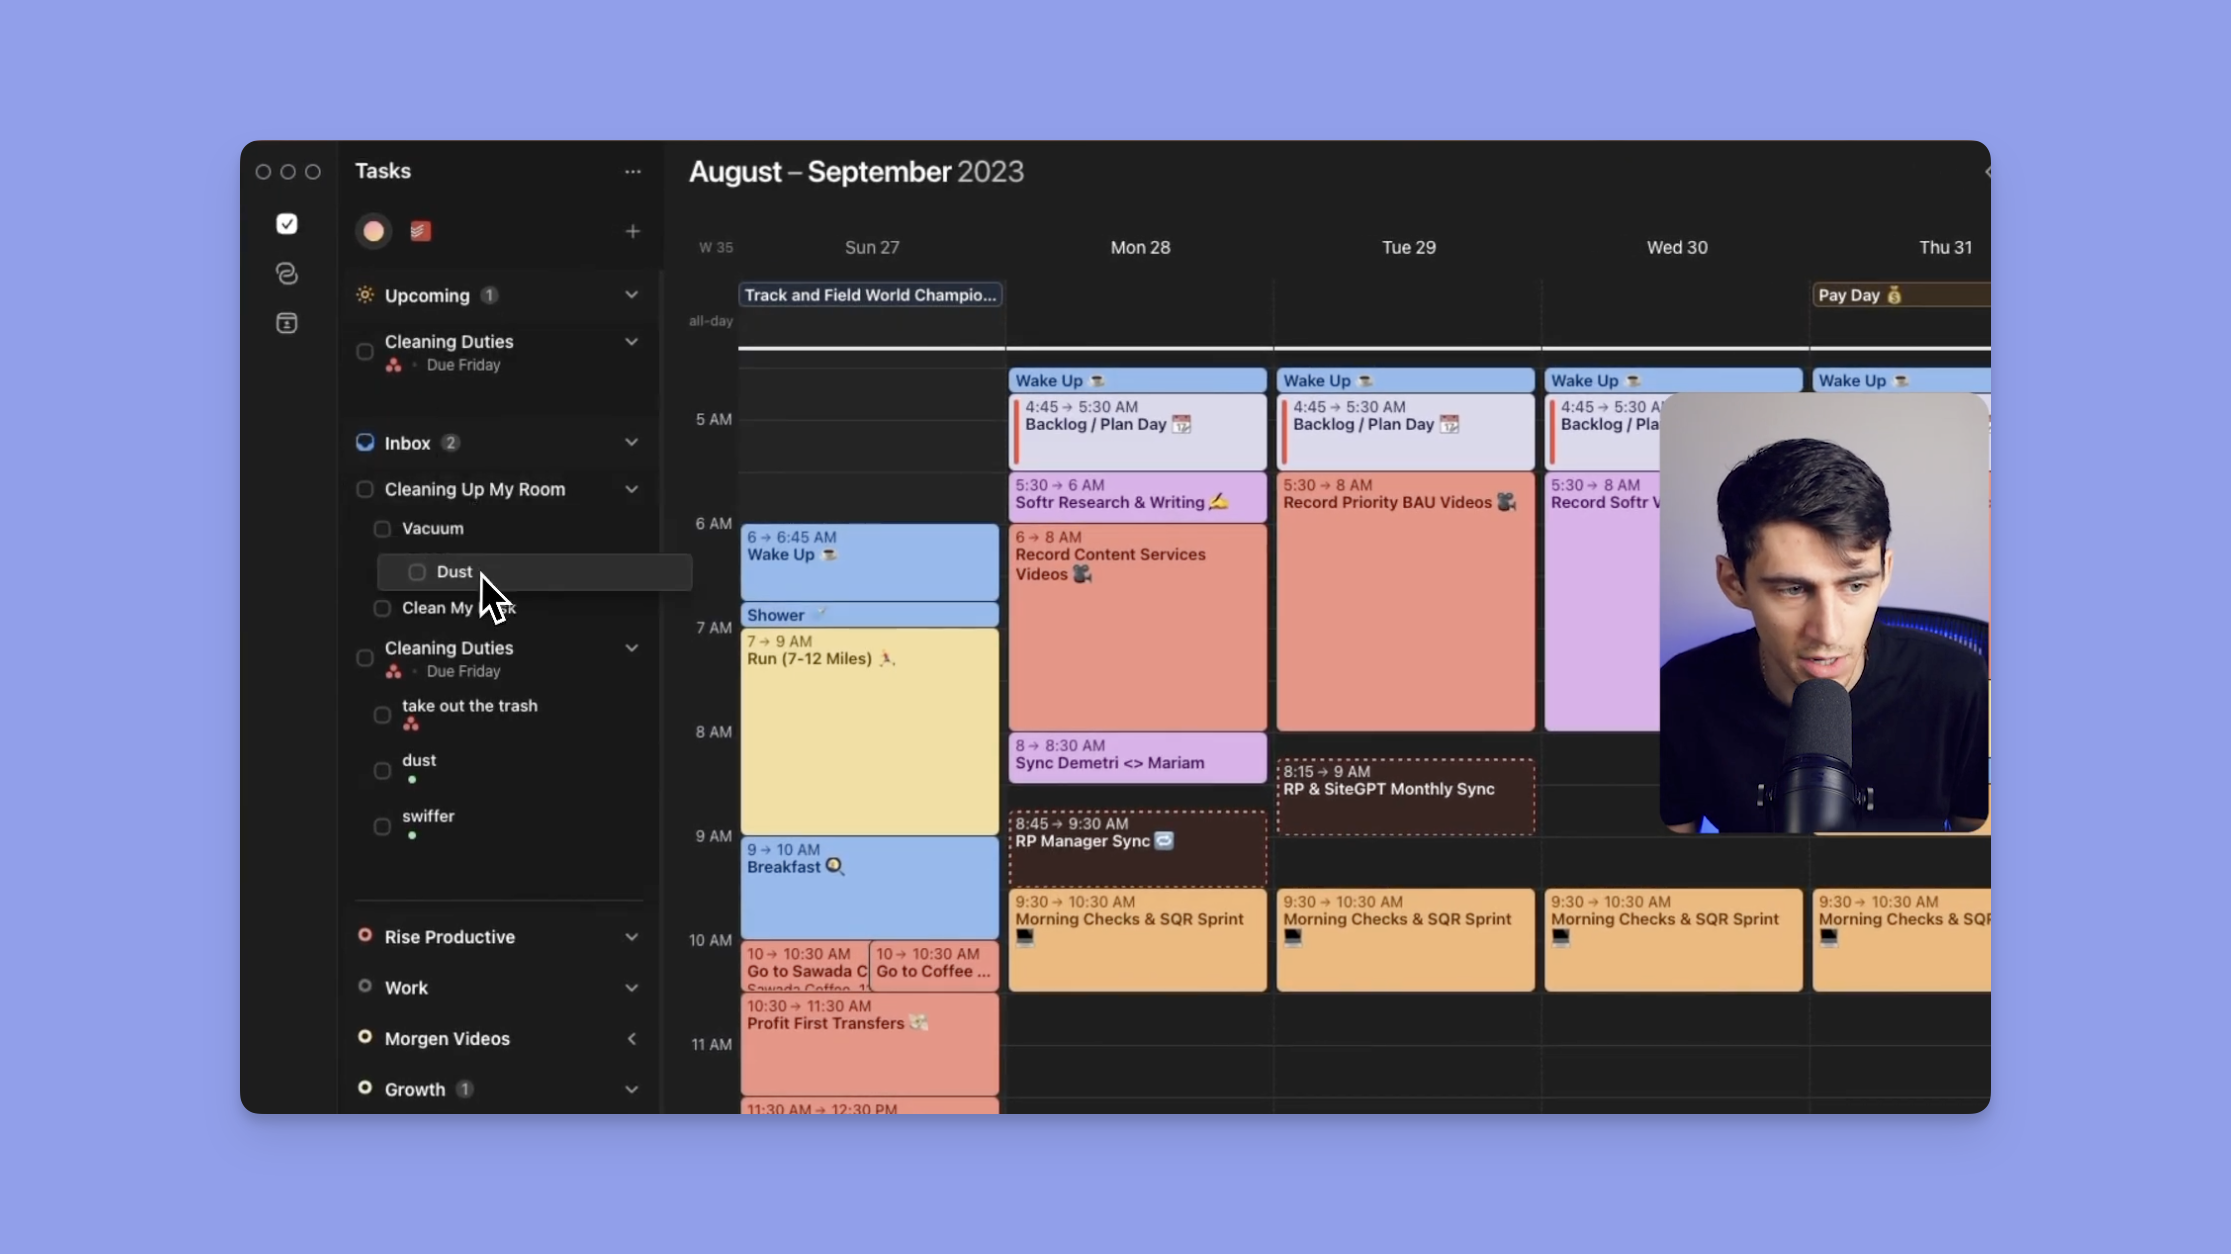The height and width of the screenshot is (1254, 2231).
Task: Click the archive panel icon in sidebar
Action: tap(287, 322)
